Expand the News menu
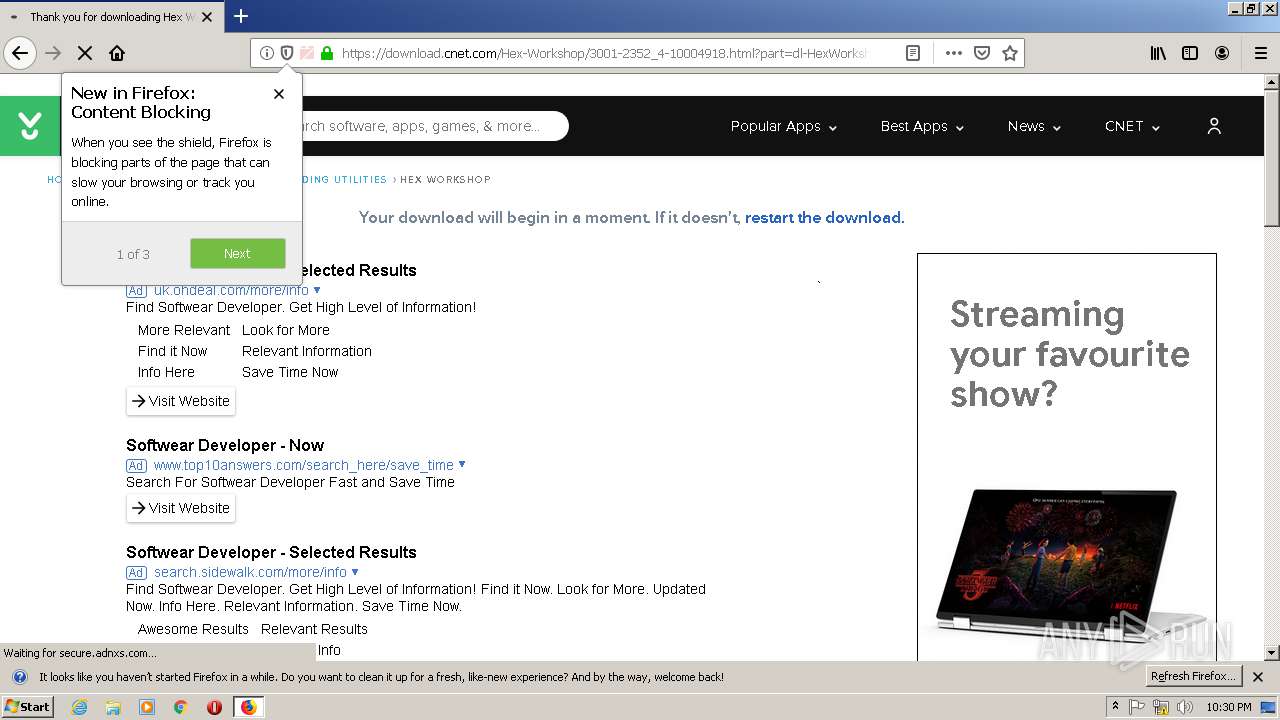Viewport: 1280px width, 720px height. [1034, 126]
